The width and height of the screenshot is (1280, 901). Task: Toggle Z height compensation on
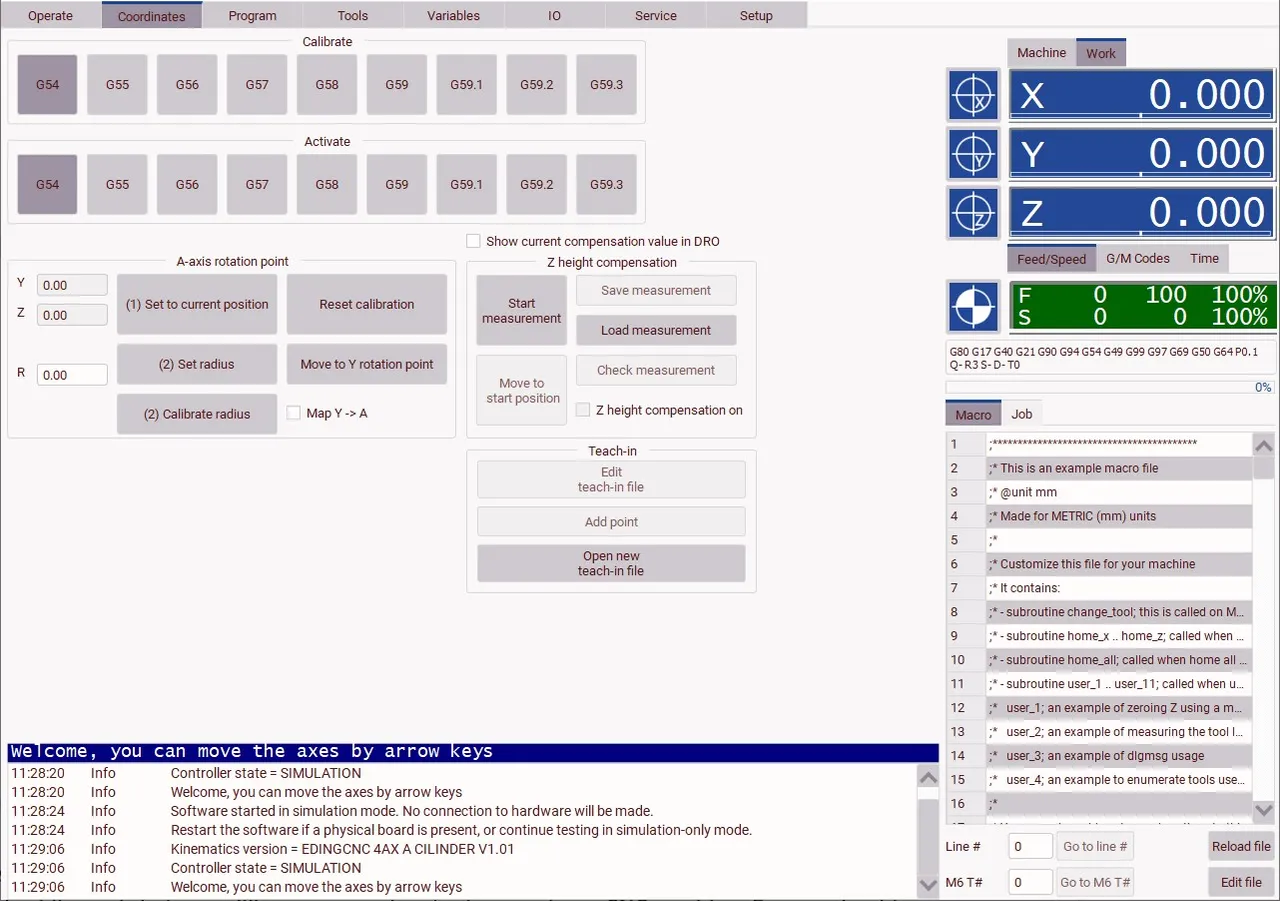582,409
